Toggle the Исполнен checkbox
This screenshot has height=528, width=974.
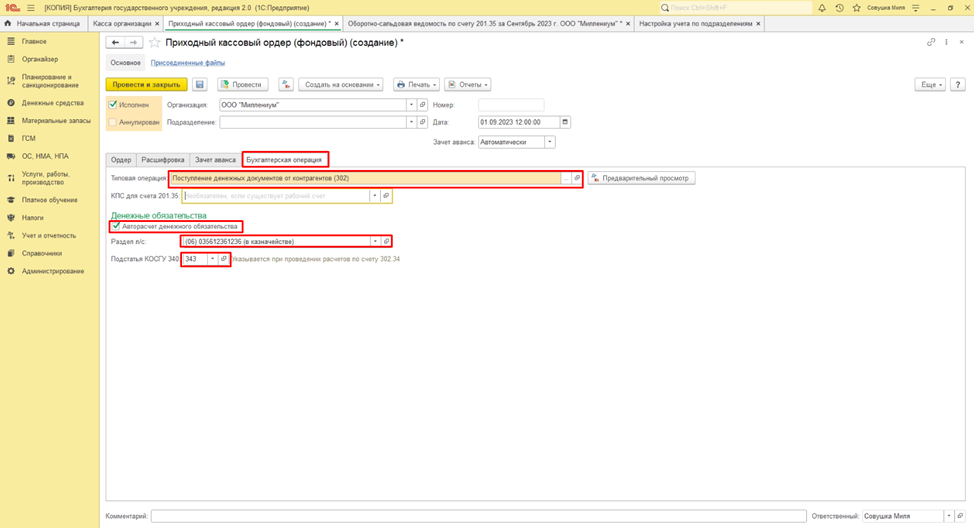(113, 105)
